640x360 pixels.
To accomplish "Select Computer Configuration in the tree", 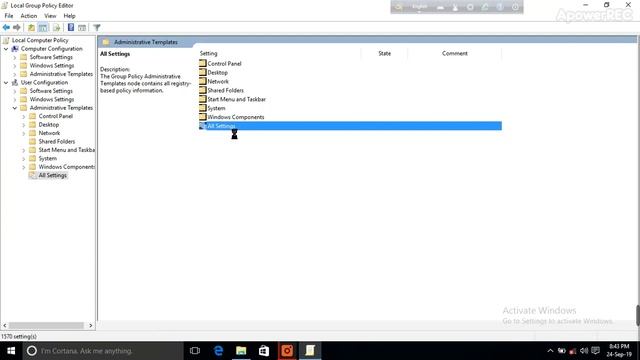I will 51,49.
